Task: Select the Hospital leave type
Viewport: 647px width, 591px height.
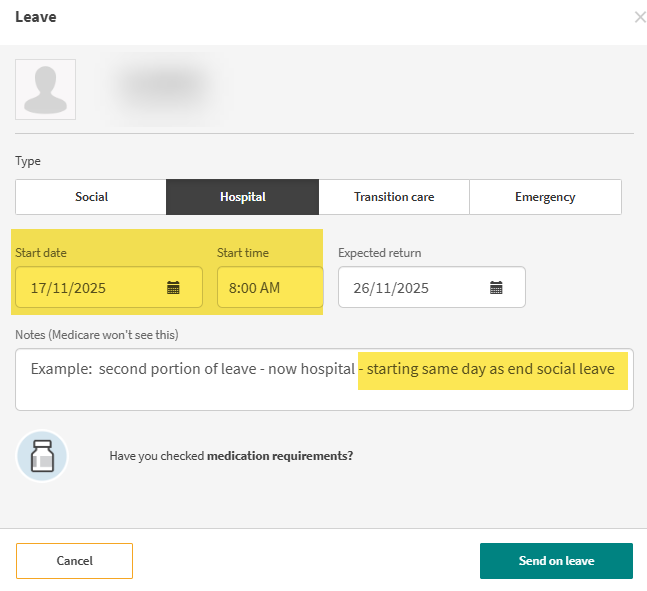Action: tap(243, 197)
